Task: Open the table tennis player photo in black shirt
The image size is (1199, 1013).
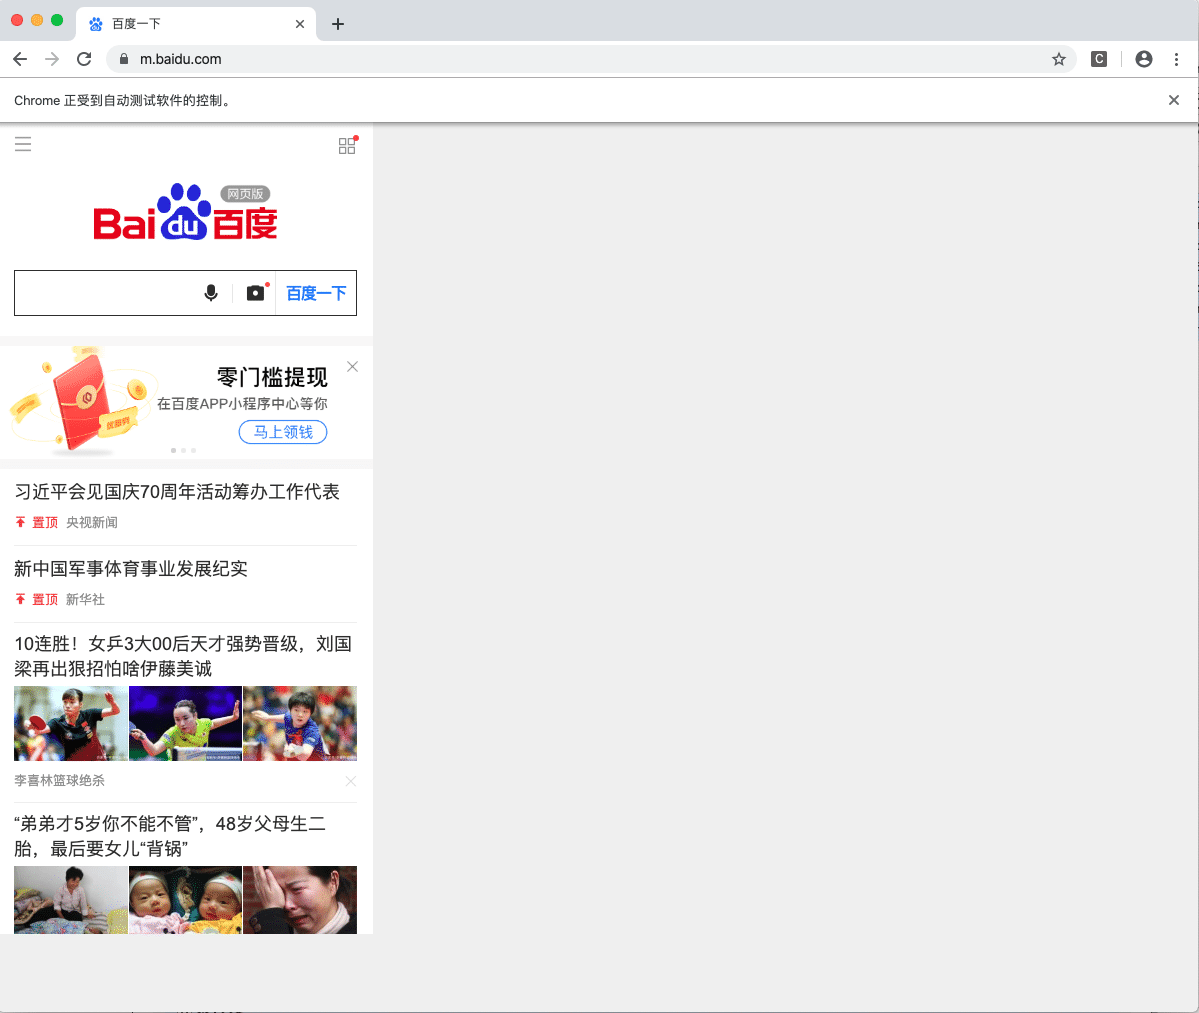Action: (71, 723)
